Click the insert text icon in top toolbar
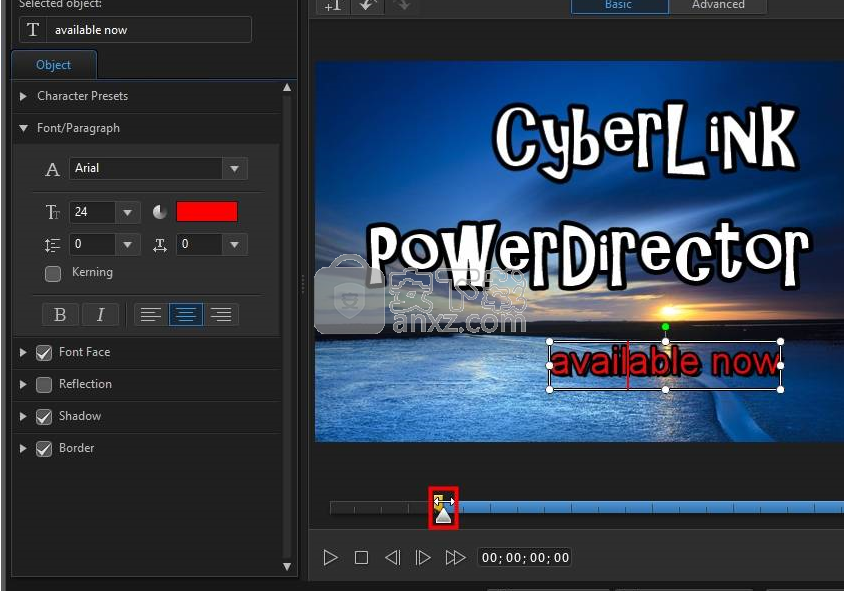This screenshot has height=591, width=844. click(333, 5)
